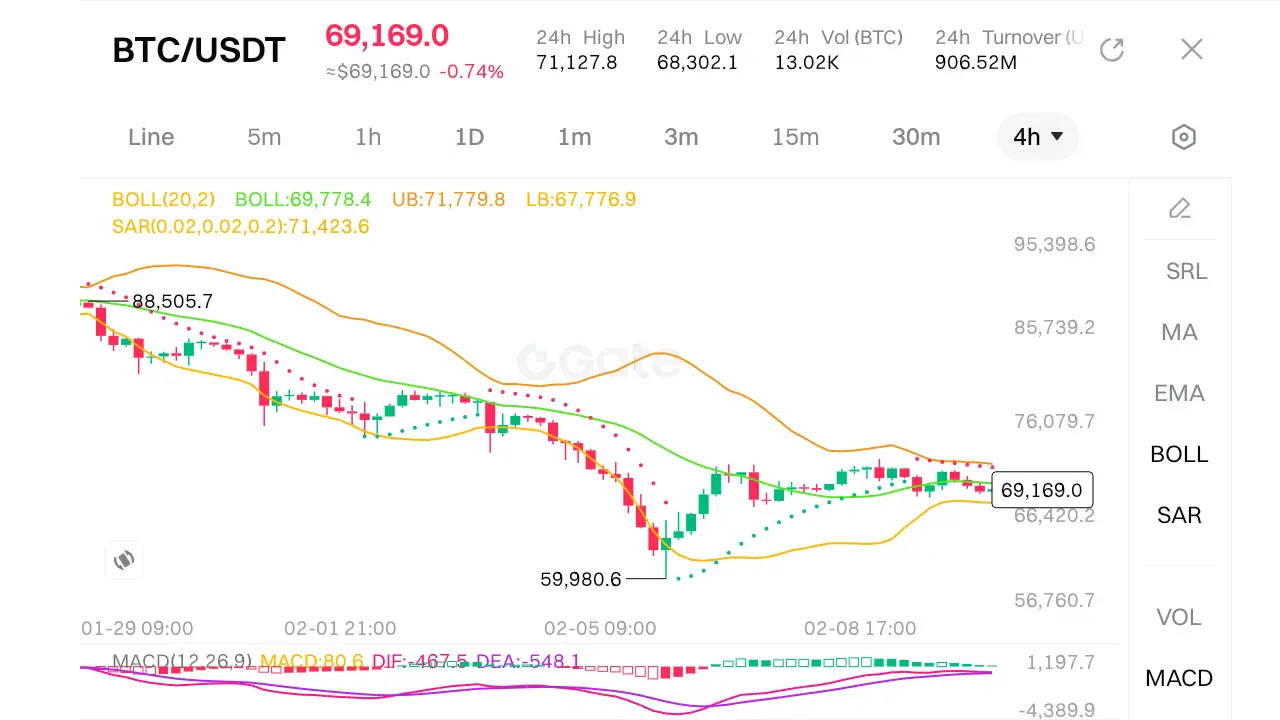Select the 30m timeframe
Image resolution: width=1280 pixels, height=720 pixels.
point(916,137)
